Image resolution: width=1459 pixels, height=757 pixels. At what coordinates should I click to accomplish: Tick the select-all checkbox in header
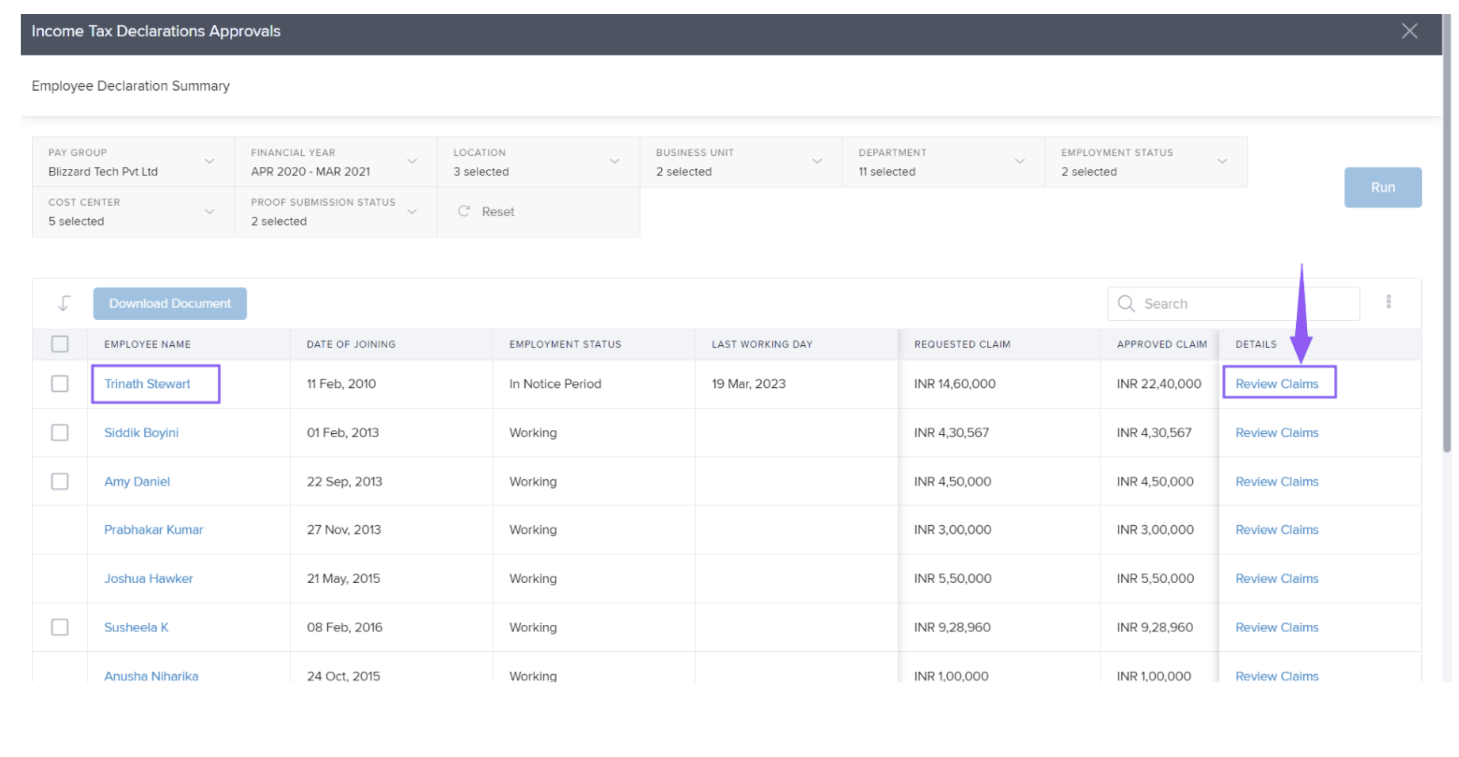point(60,344)
